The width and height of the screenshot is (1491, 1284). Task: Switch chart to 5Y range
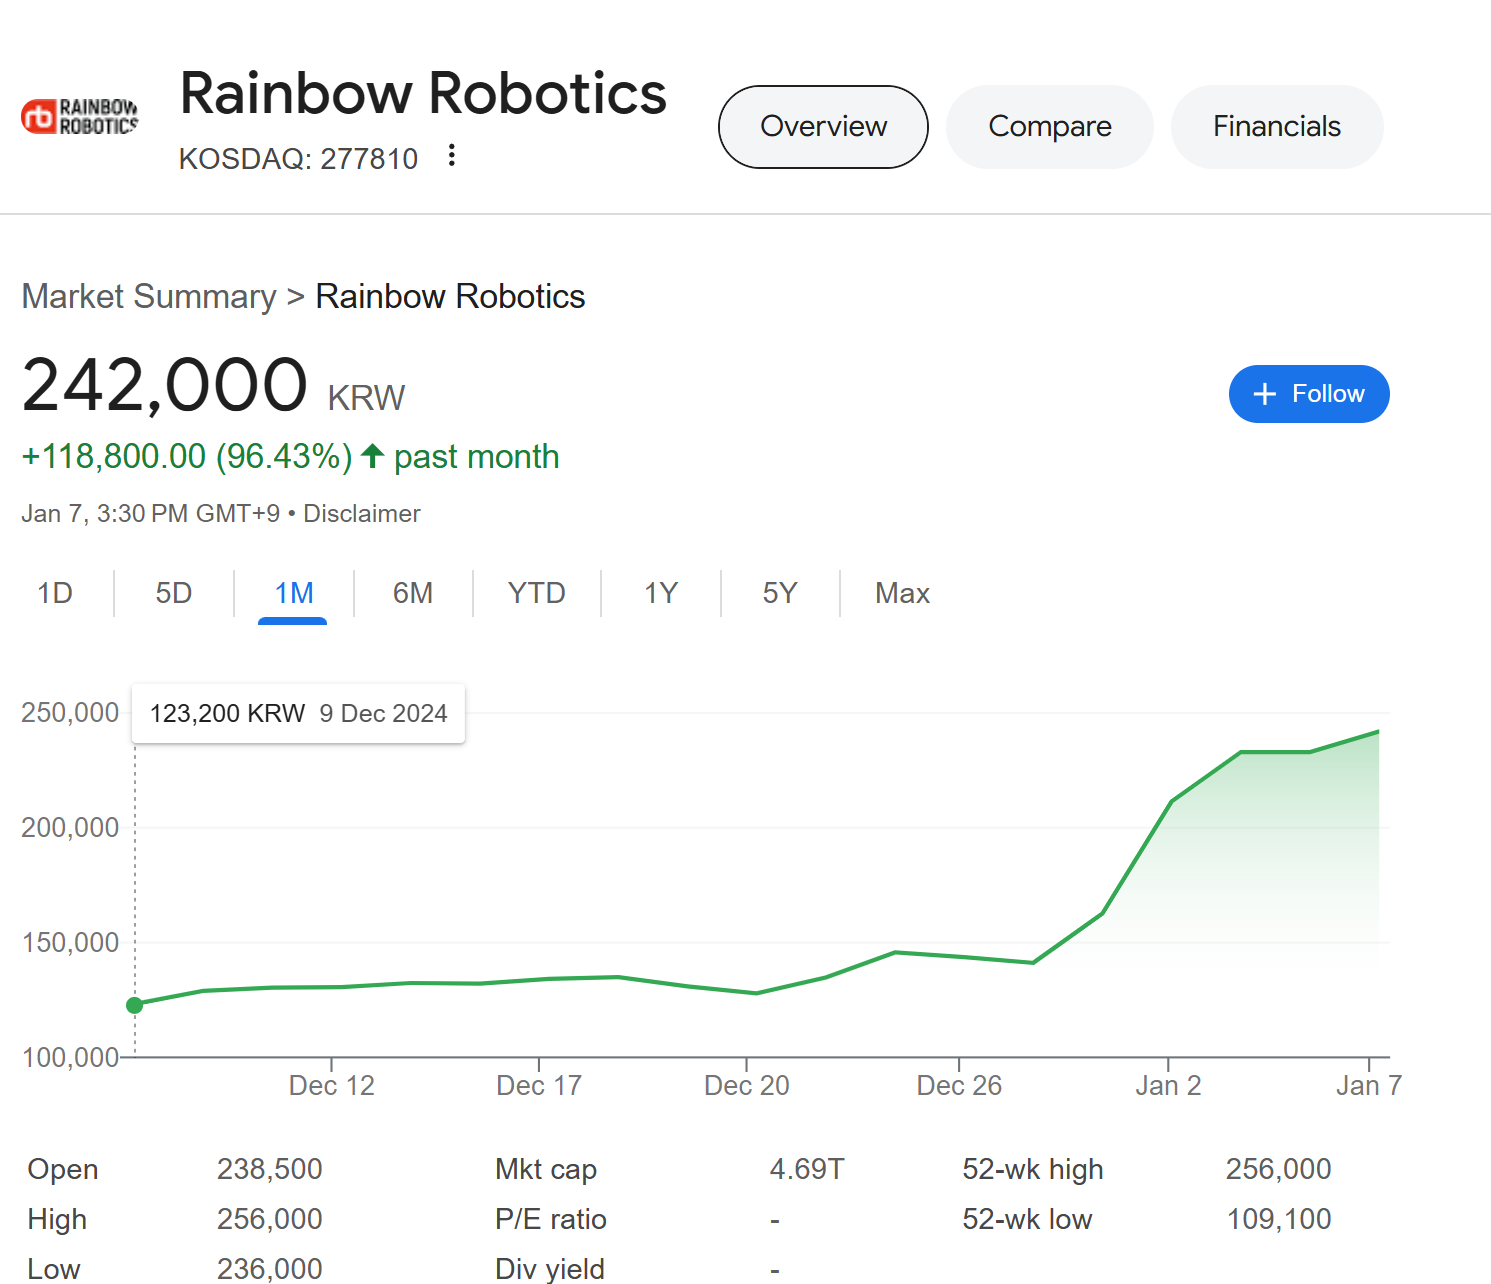780,593
